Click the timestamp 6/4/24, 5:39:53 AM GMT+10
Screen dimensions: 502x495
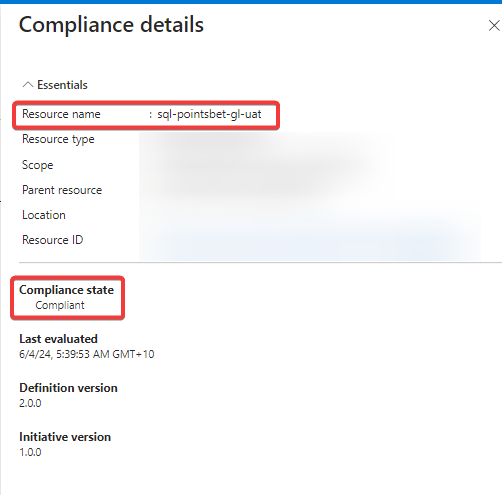[87, 354]
